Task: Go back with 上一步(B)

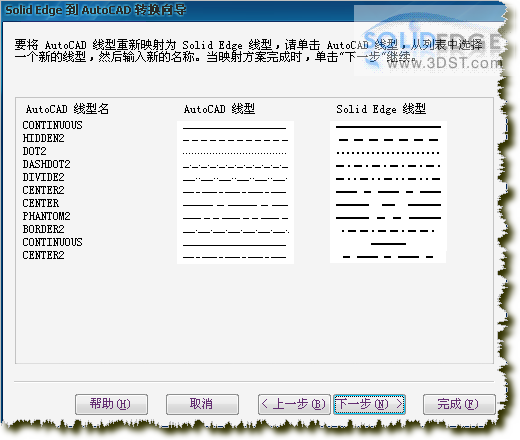Action: [294, 404]
